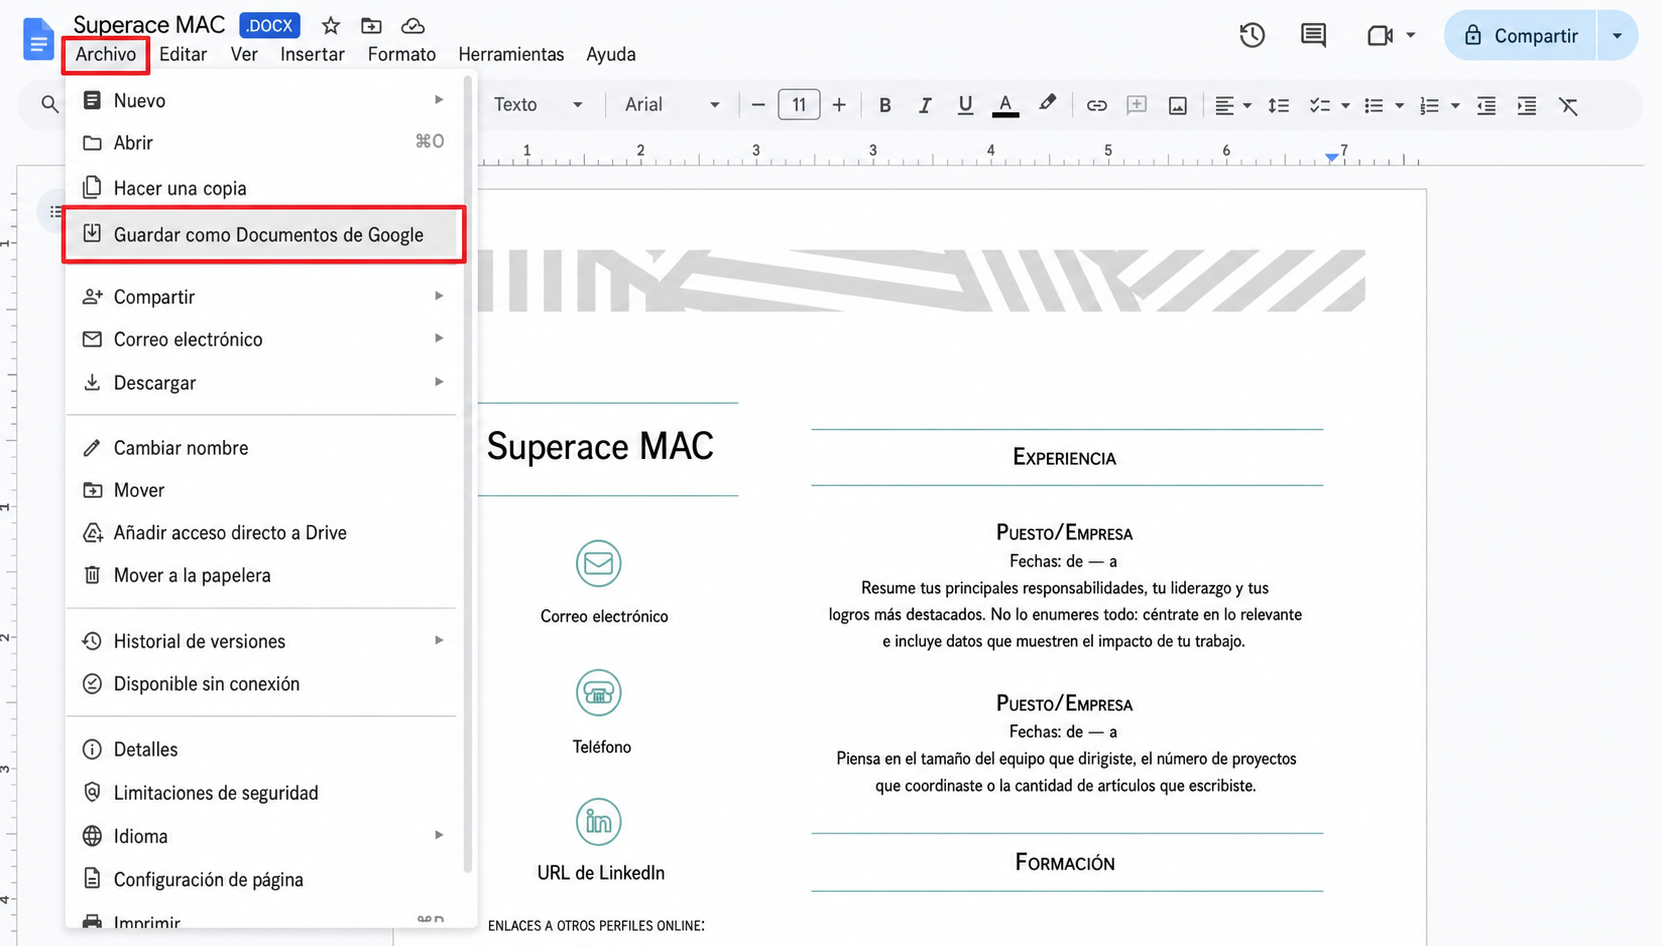Open the Insertar menu

[x=312, y=54]
